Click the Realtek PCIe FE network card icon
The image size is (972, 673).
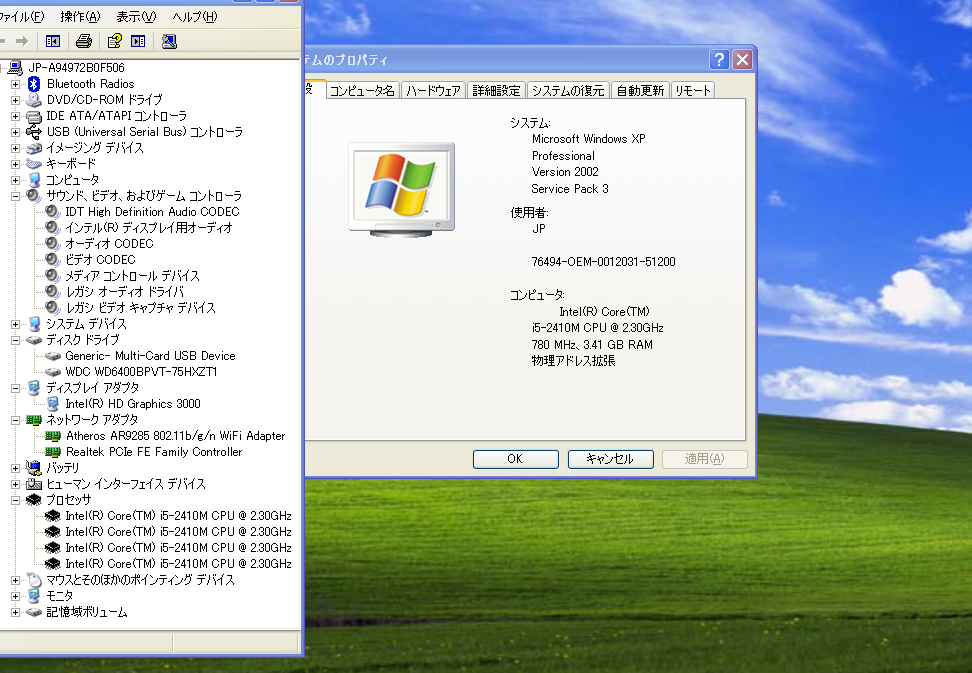point(53,452)
